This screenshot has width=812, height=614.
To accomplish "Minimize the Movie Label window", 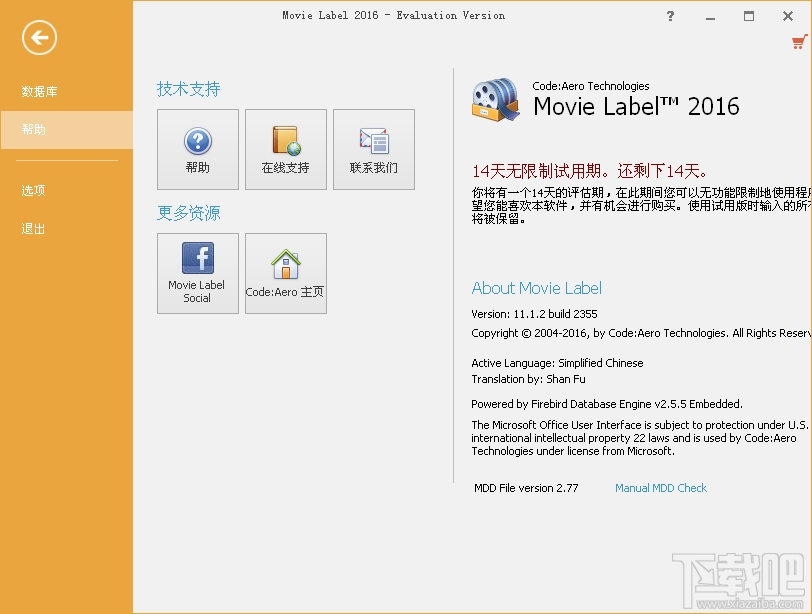I will click(710, 16).
